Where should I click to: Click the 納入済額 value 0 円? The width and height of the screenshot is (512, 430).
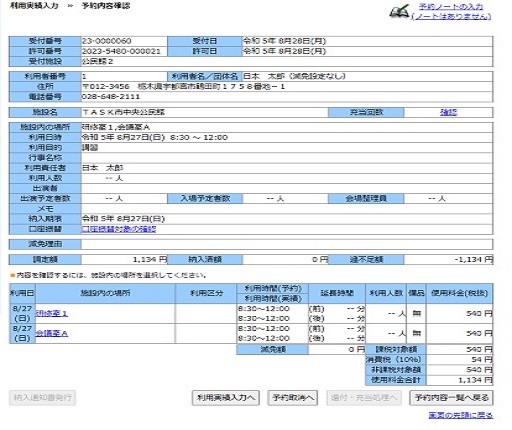[x=320, y=259]
